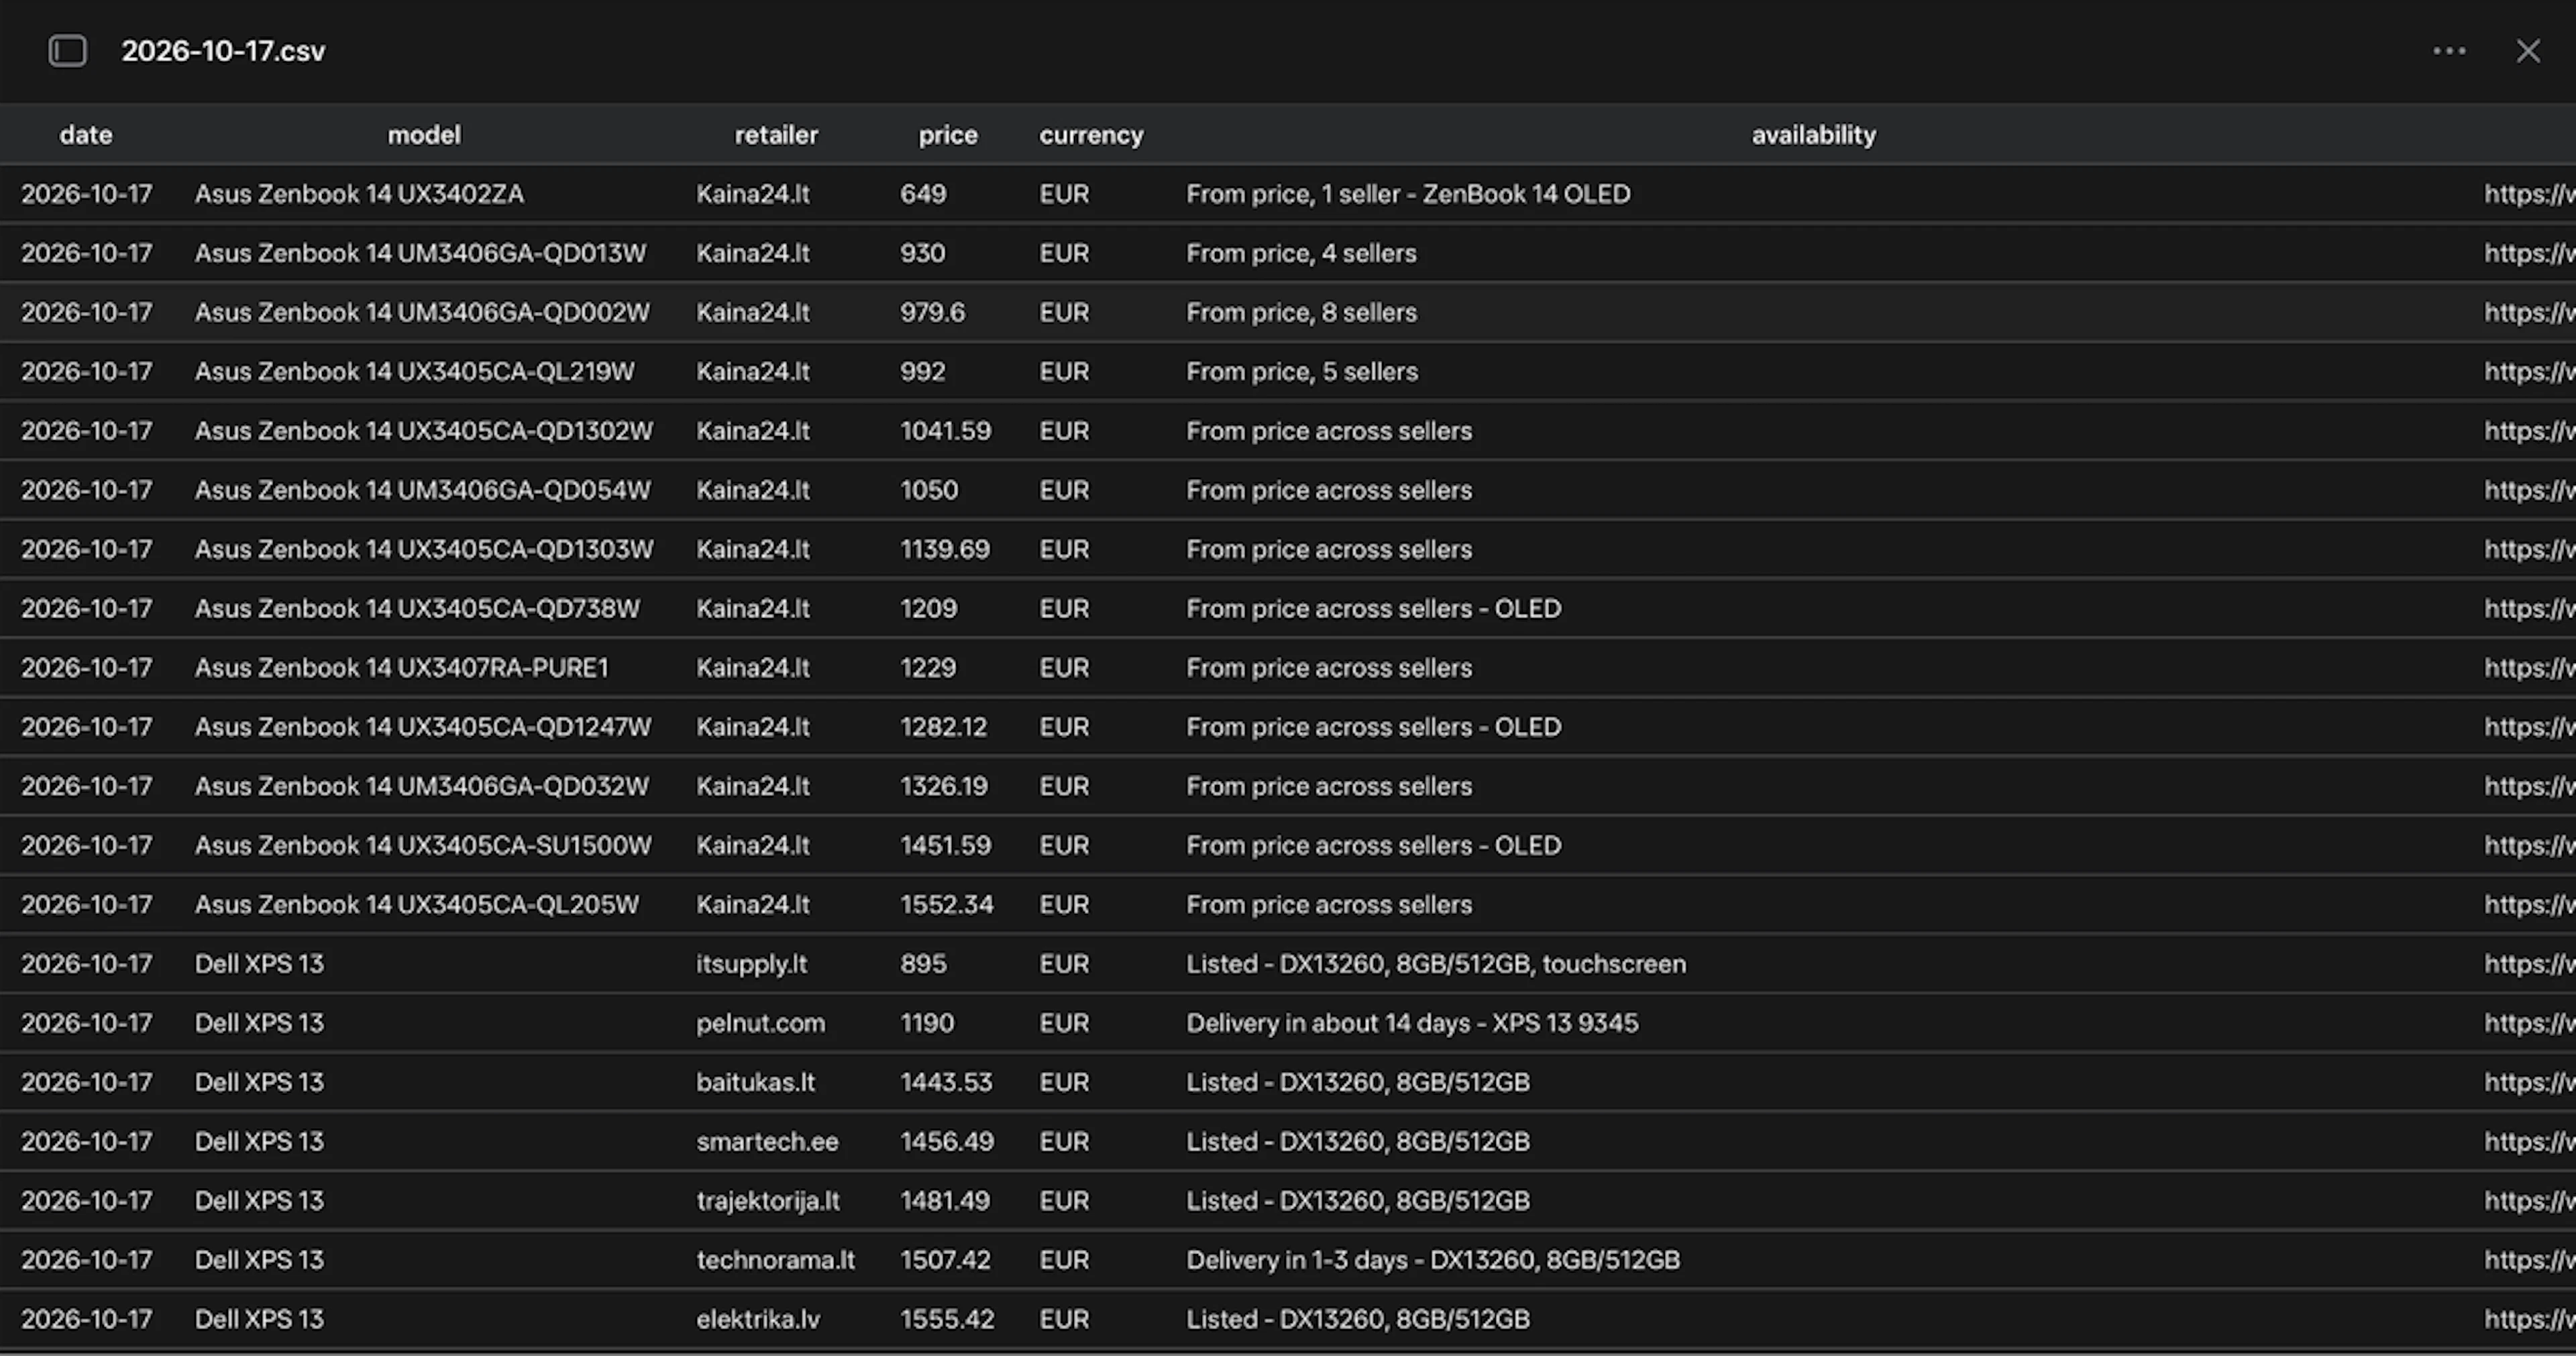Click price value 1139.69
Viewport: 2576px width, 1356px height.
[945, 549]
